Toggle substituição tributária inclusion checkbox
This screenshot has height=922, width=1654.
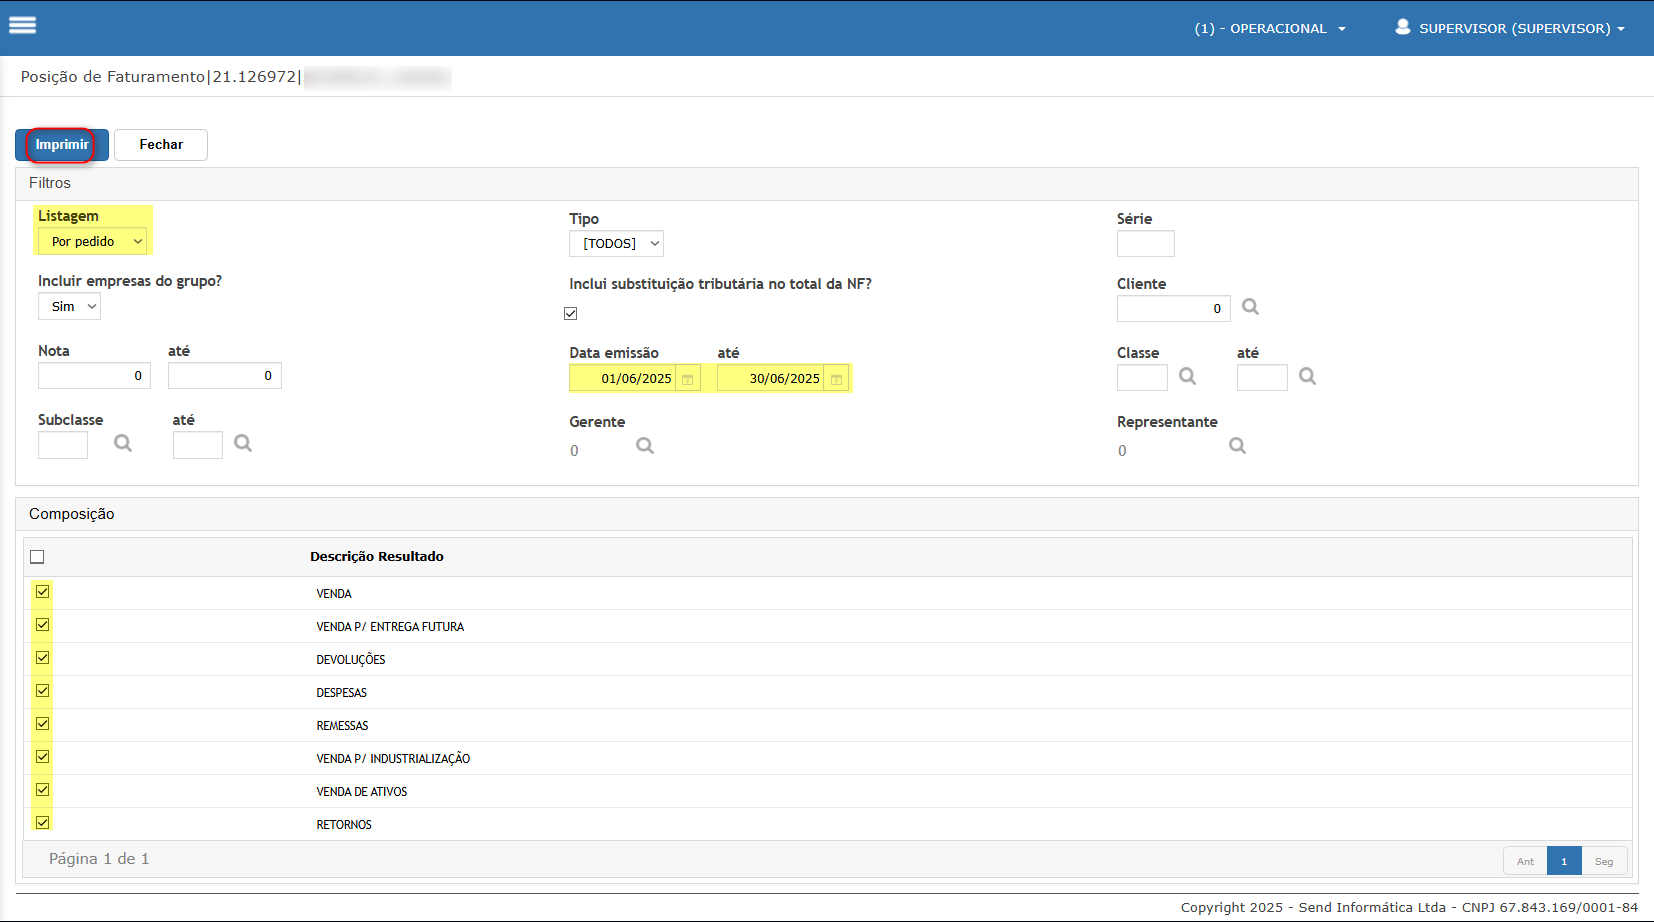pos(571,314)
